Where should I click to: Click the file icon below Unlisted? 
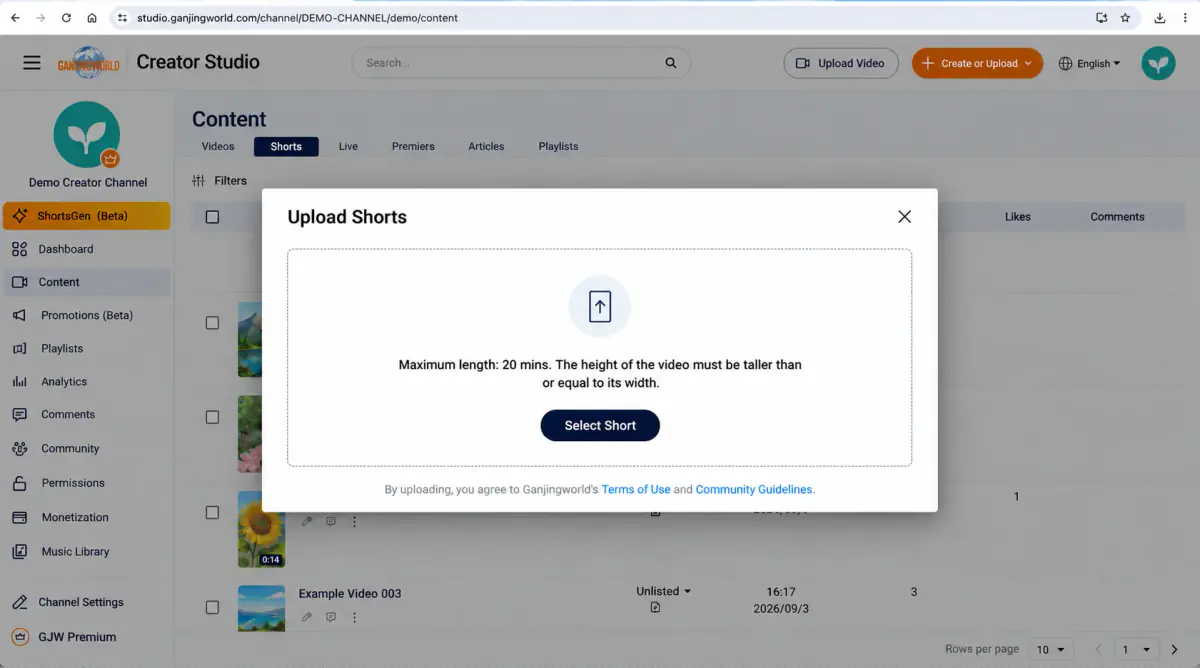coord(655,607)
